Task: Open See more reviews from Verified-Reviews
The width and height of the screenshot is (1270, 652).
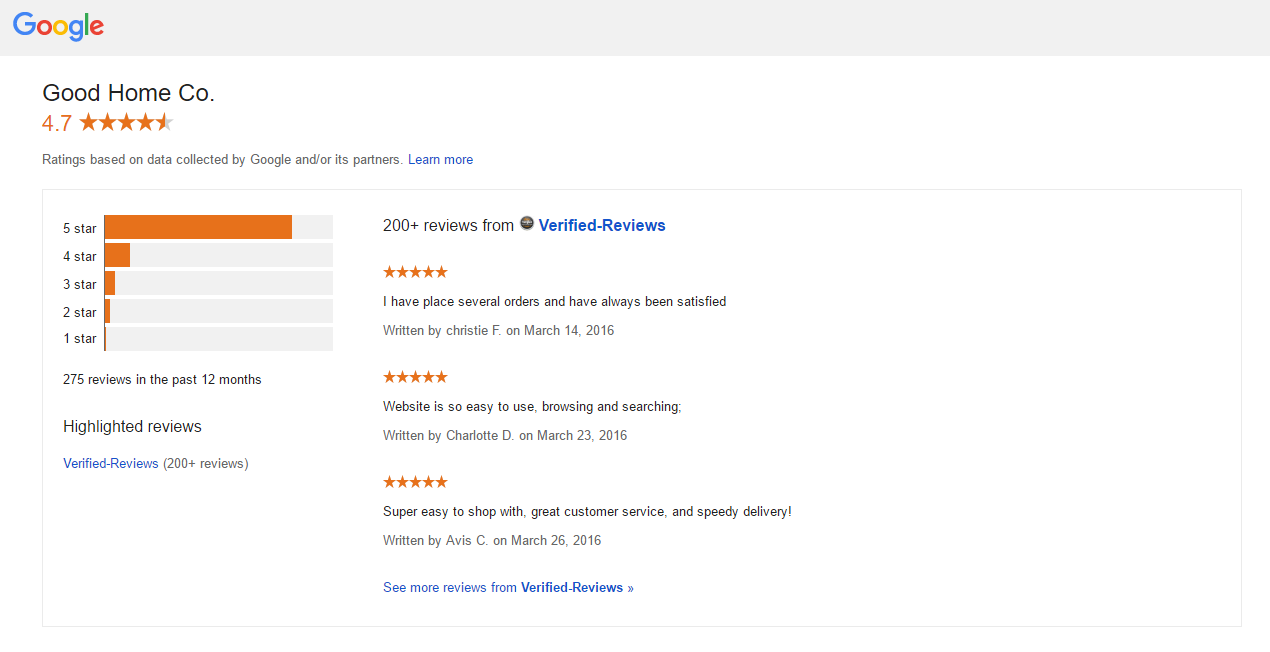Action: (508, 588)
